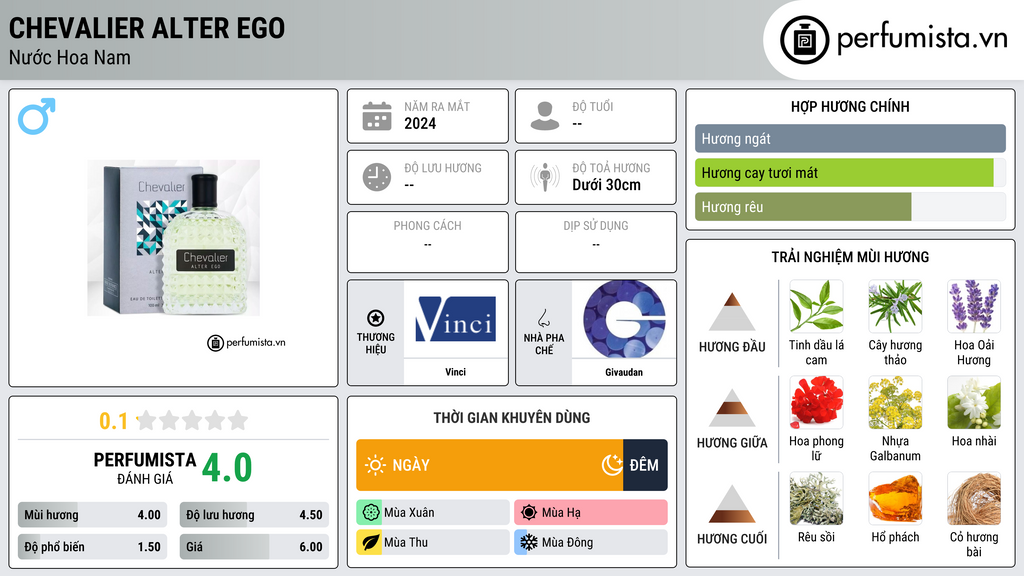
Task: Click the five-star user rating row
Action: click(x=192, y=420)
